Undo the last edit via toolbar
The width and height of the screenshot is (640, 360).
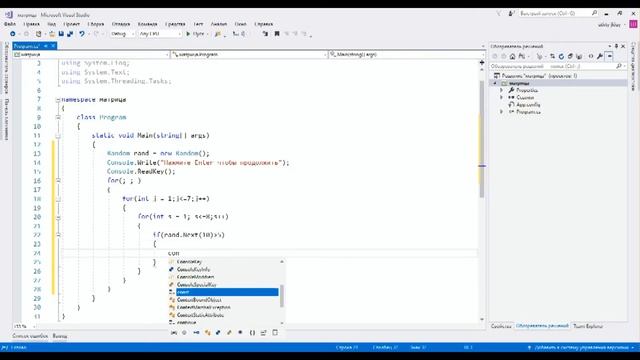tap(82, 34)
